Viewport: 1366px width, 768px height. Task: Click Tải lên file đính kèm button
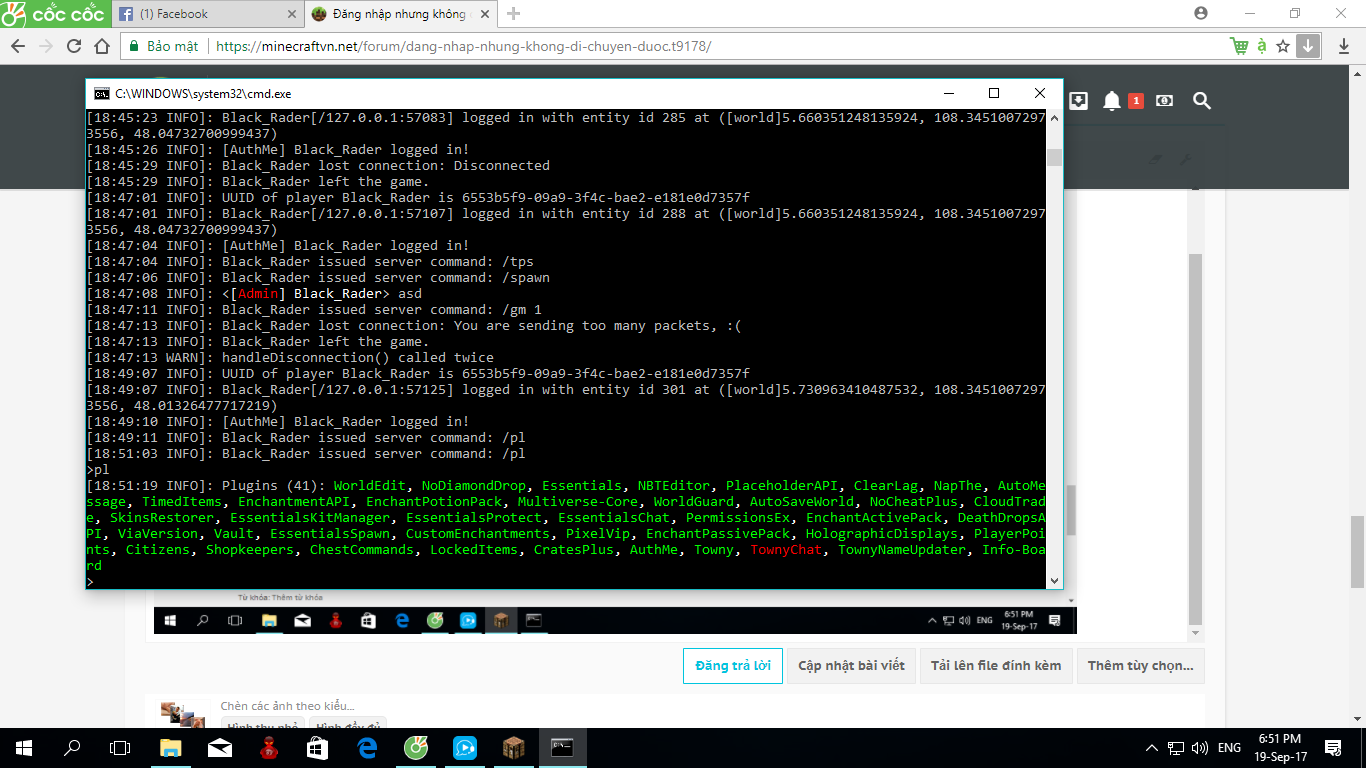(996, 665)
